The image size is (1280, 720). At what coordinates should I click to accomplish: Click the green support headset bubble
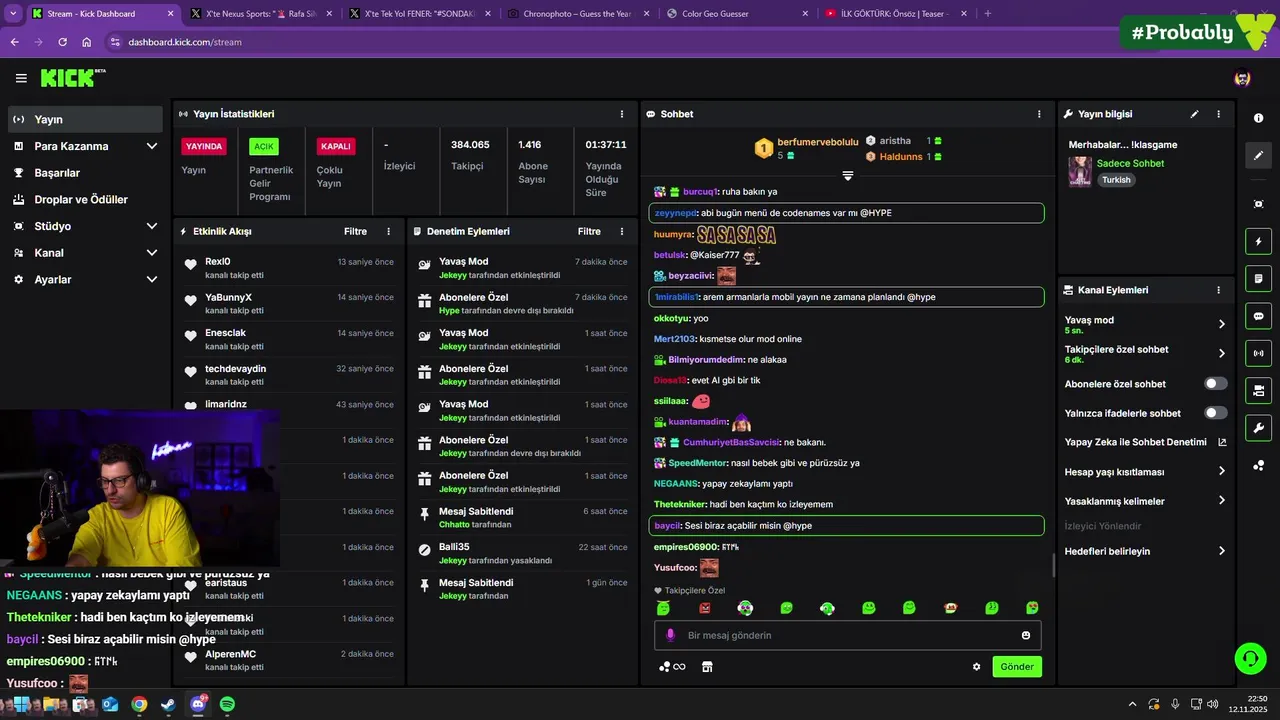[x=1250, y=658]
